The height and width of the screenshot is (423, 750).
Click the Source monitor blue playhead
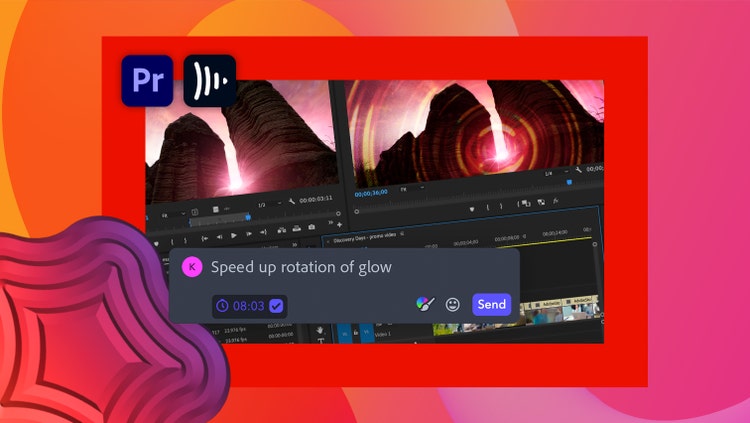click(x=248, y=217)
